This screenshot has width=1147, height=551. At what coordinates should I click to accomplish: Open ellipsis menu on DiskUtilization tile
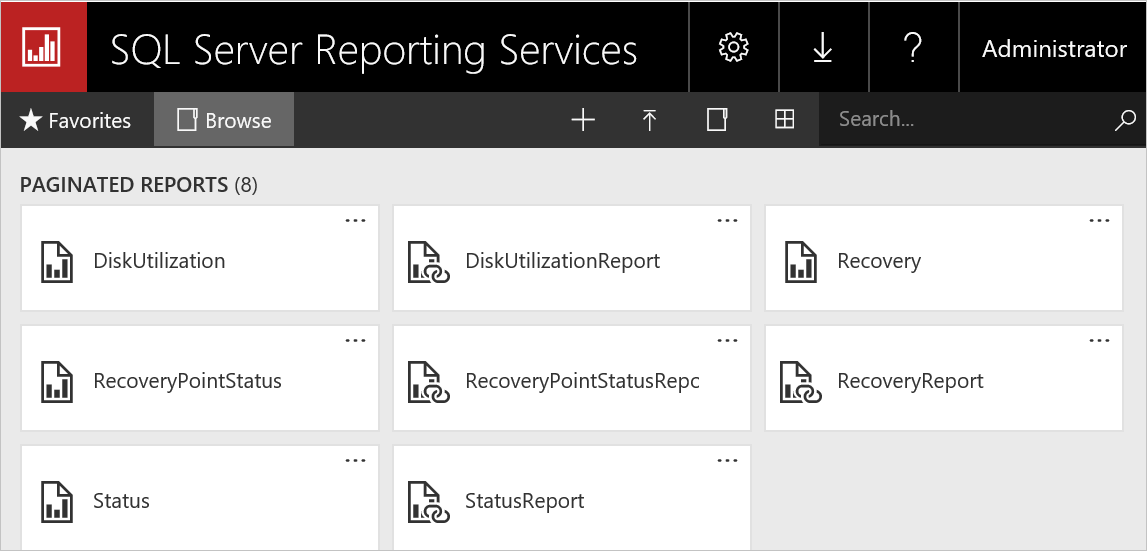pyautogui.click(x=355, y=221)
